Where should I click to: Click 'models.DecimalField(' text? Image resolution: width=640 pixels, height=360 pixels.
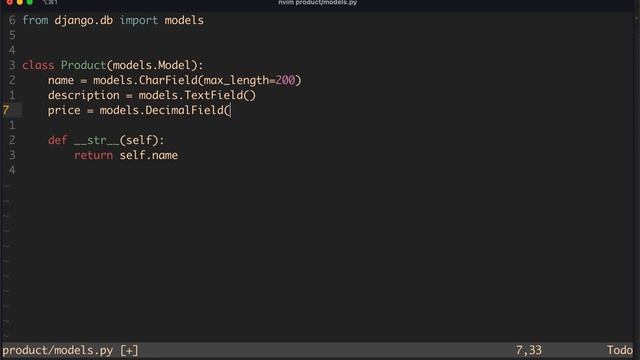point(165,110)
